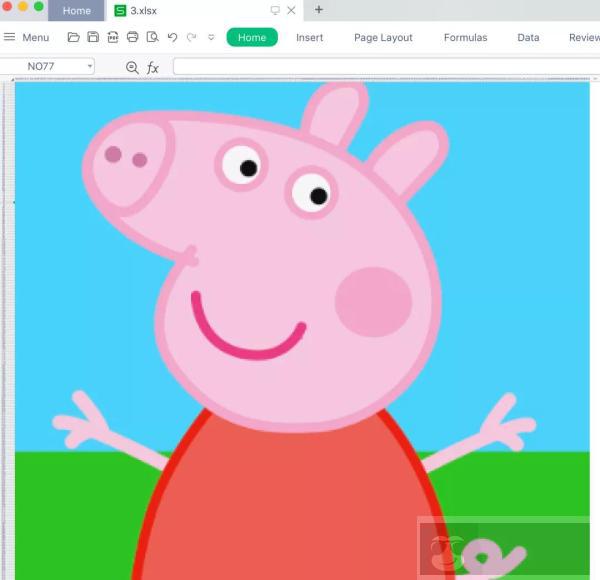This screenshot has width=600, height=580.
Task: Switch to the Home document tab
Action: click(76, 11)
